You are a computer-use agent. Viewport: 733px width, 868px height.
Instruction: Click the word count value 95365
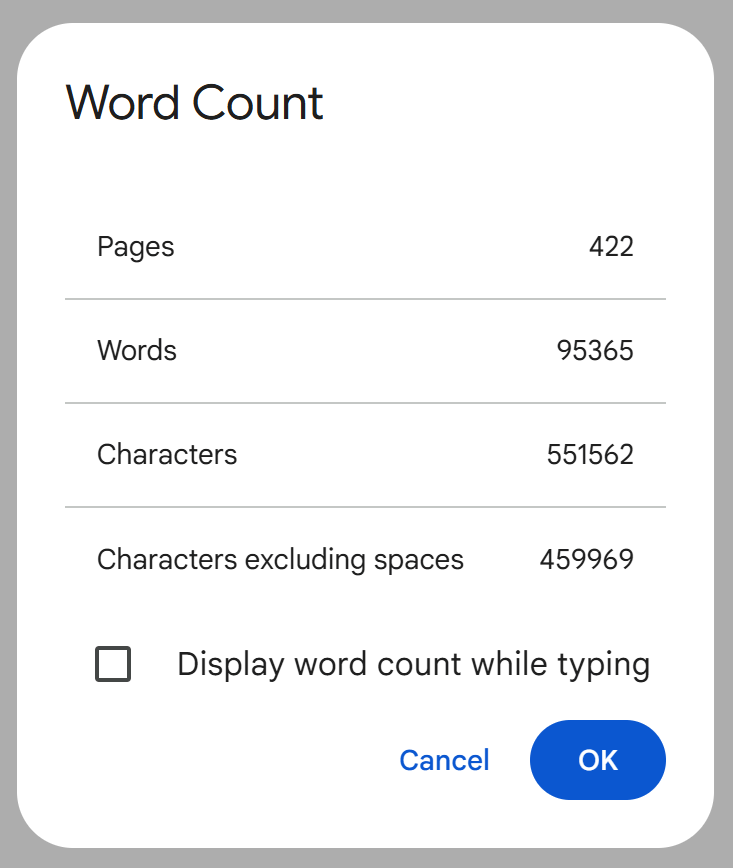(x=594, y=351)
